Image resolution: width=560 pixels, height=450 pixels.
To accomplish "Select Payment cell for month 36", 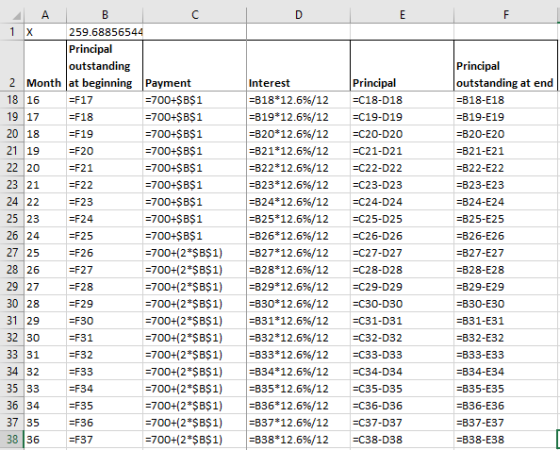I will tap(195, 439).
